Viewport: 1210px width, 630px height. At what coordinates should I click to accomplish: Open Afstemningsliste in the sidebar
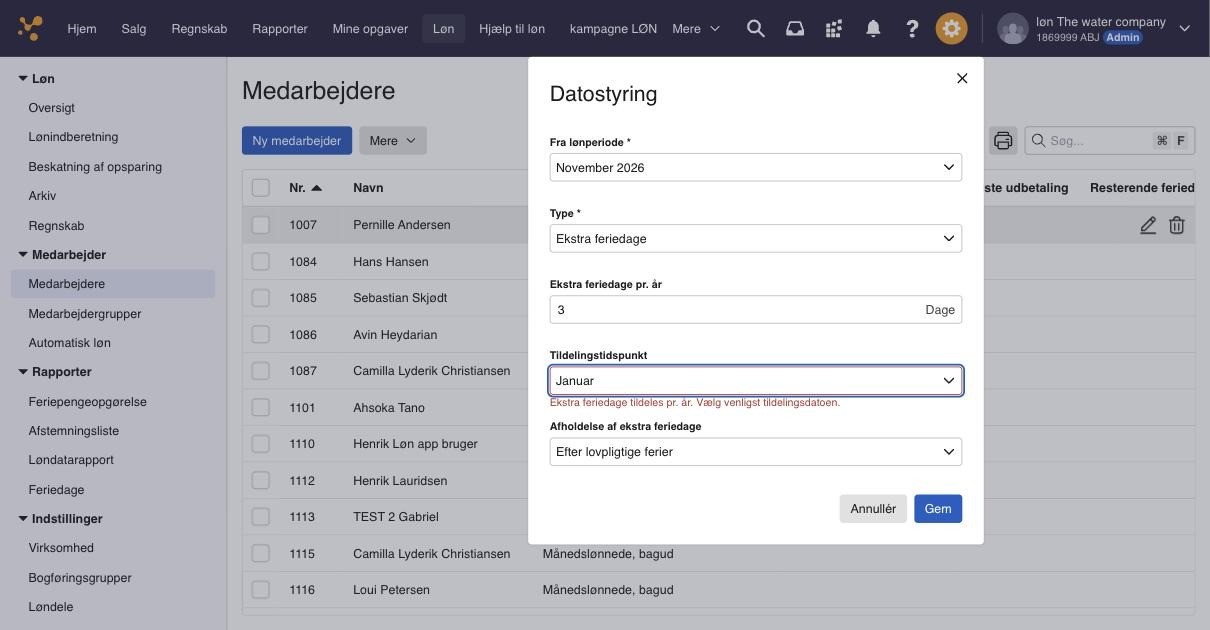coord(74,431)
